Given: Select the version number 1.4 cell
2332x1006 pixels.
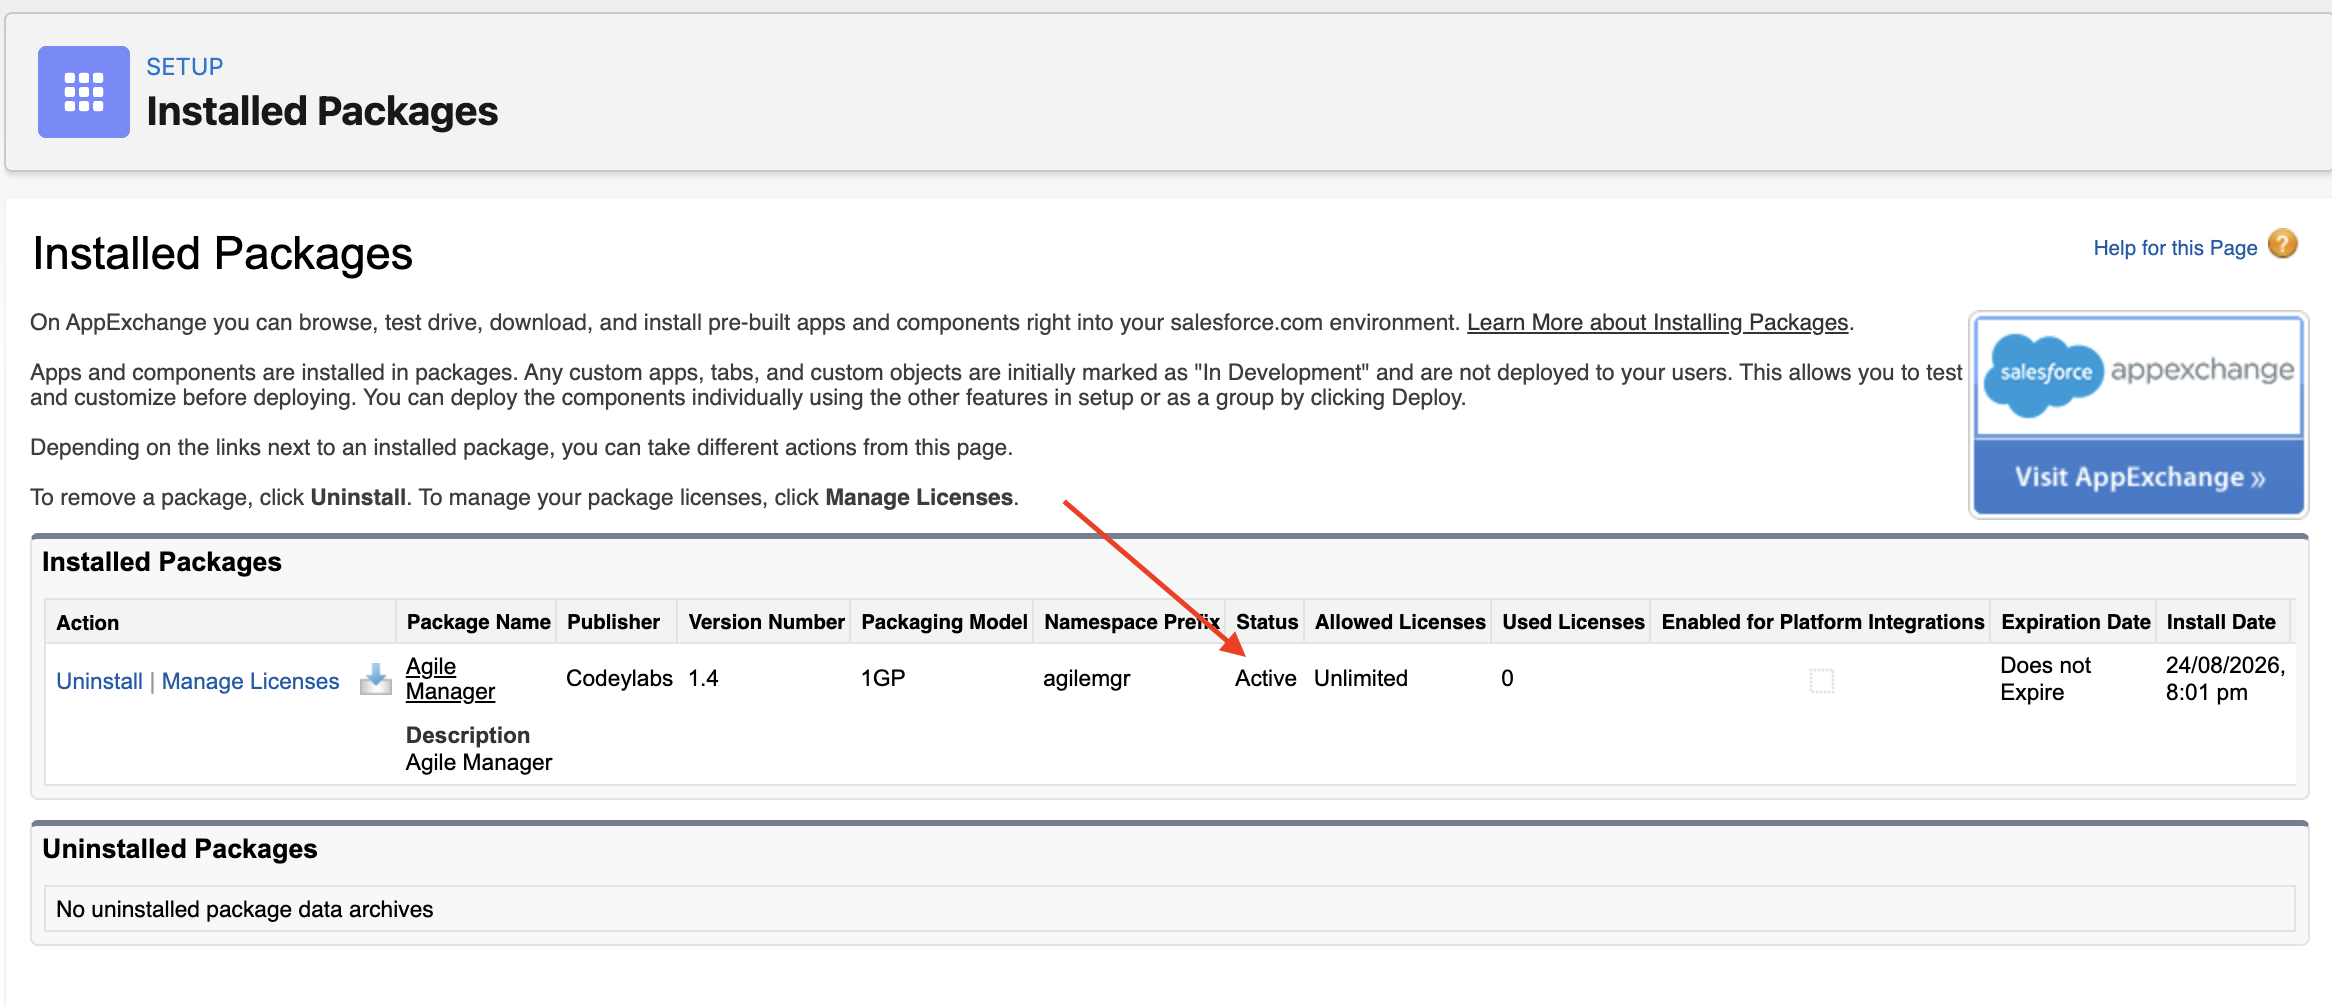Looking at the screenshot, I should pos(703,678).
